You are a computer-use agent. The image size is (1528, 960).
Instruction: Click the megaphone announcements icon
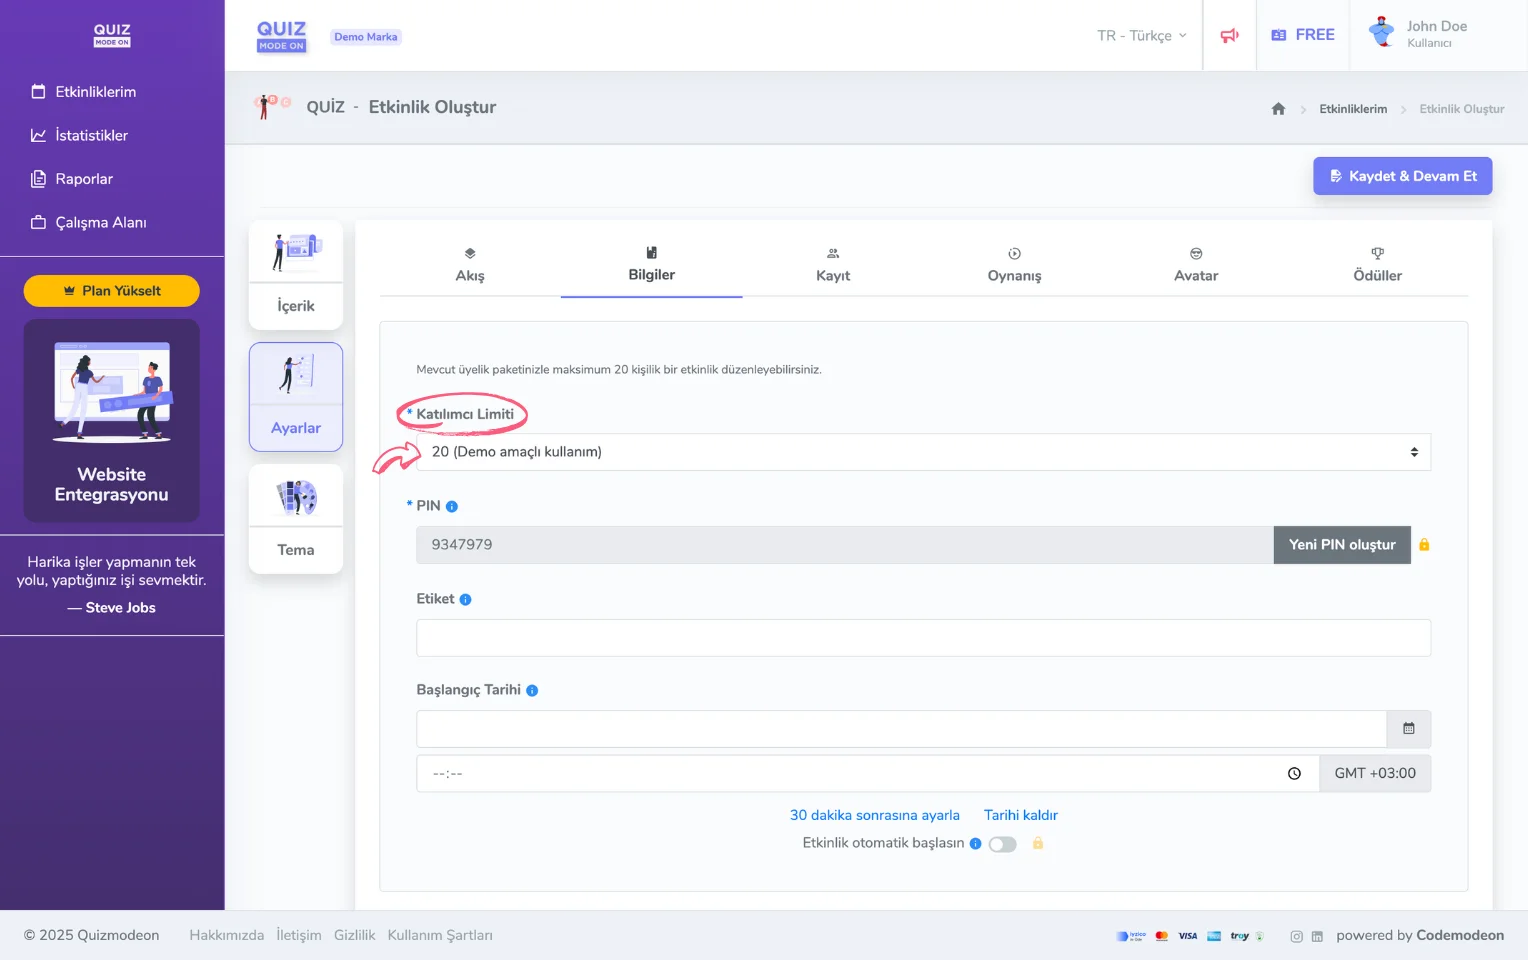[x=1229, y=35]
